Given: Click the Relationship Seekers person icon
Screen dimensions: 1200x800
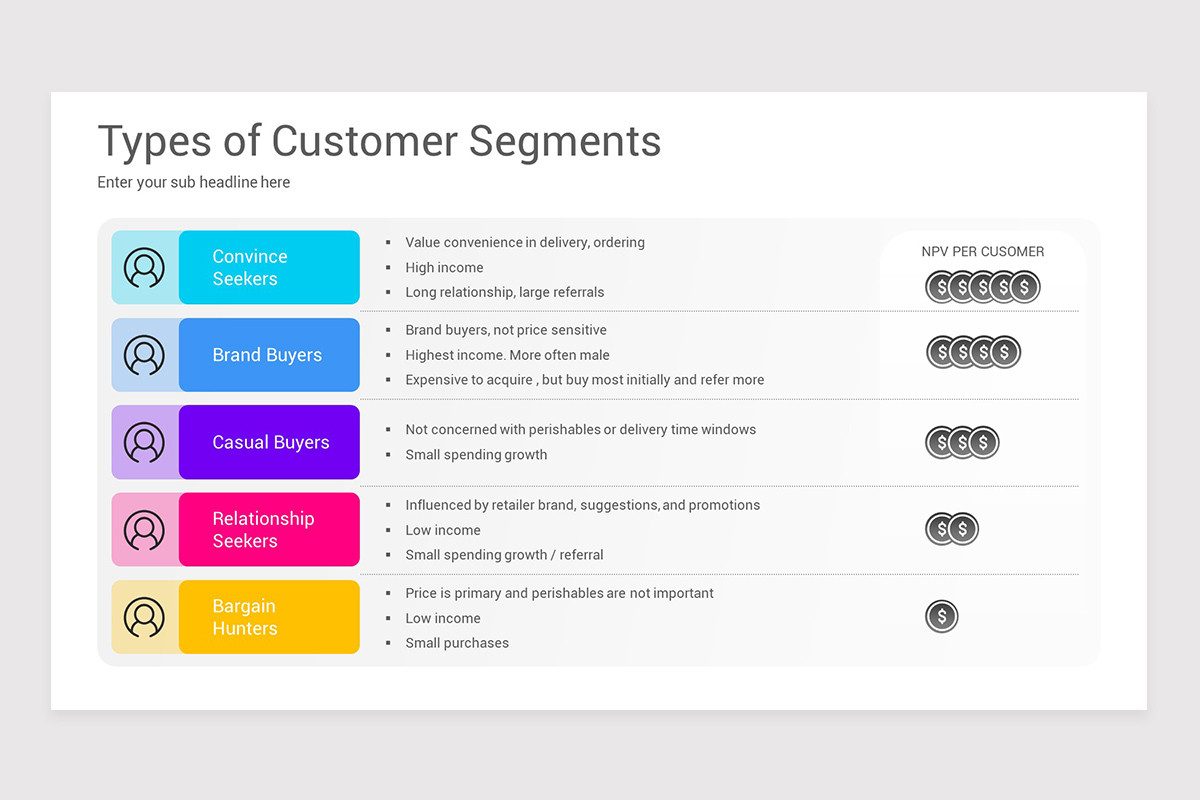Looking at the screenshot, I should tap(144, 530).
